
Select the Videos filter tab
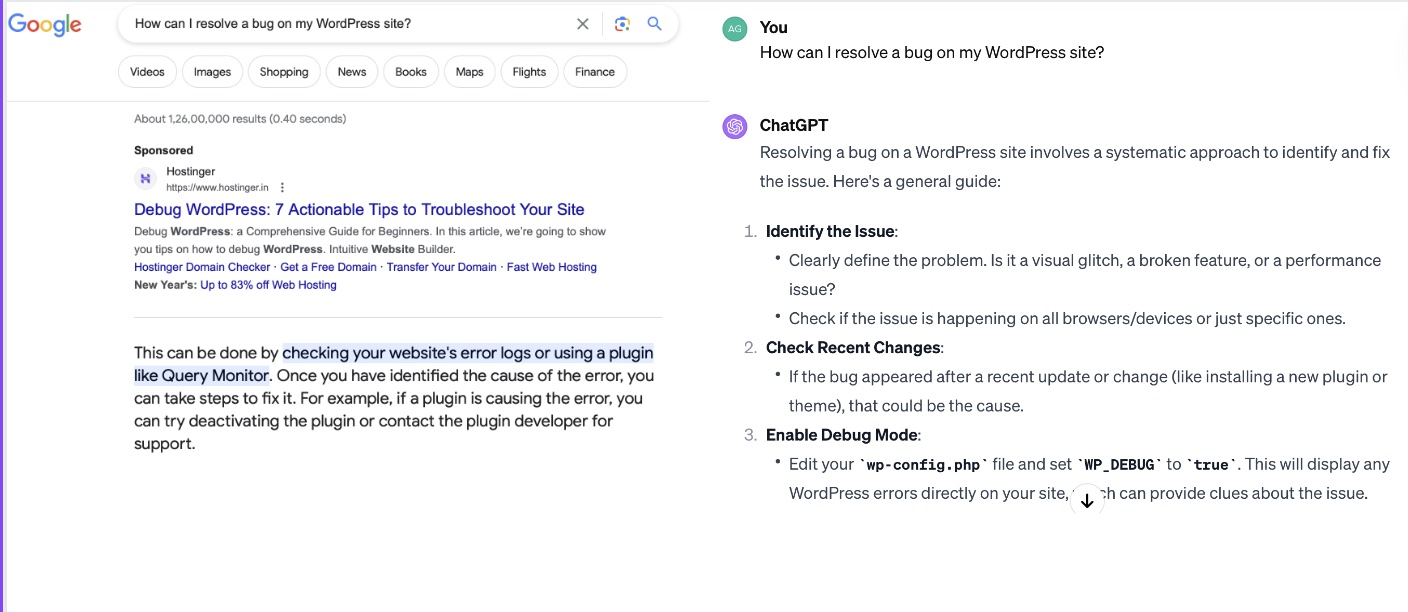coord(147,72)
